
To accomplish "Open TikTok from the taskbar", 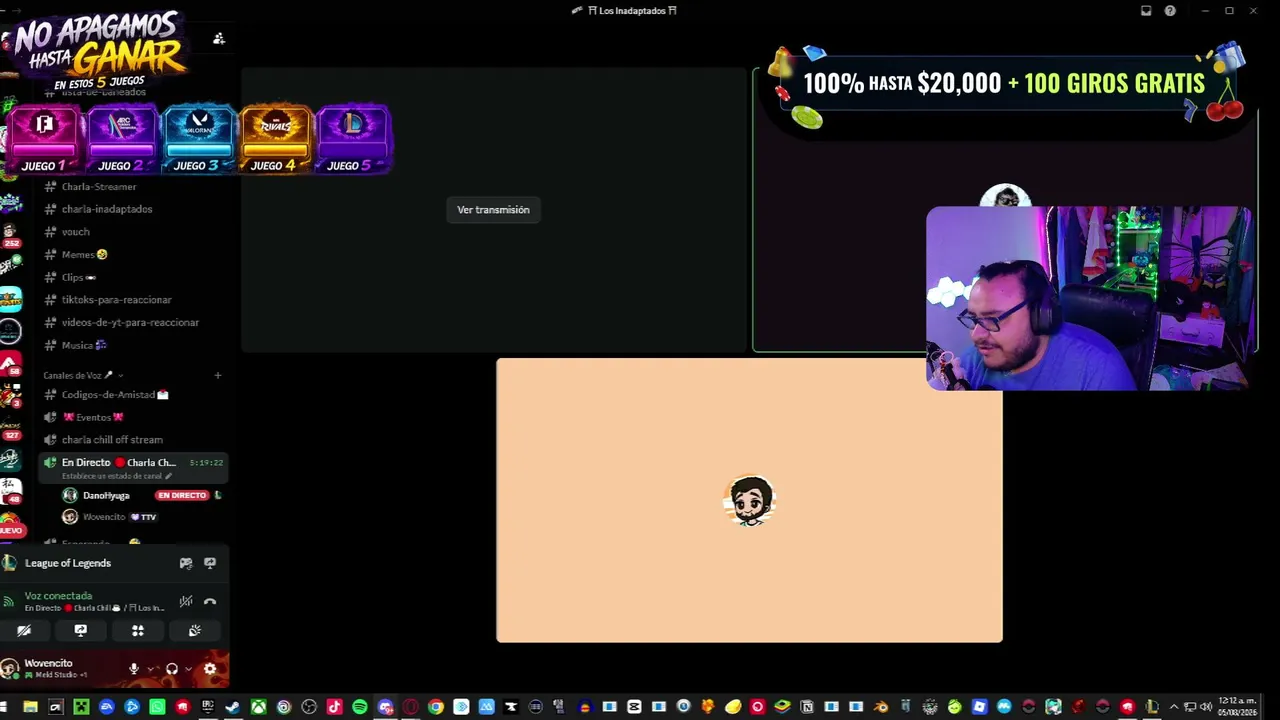I will (334, 707).
